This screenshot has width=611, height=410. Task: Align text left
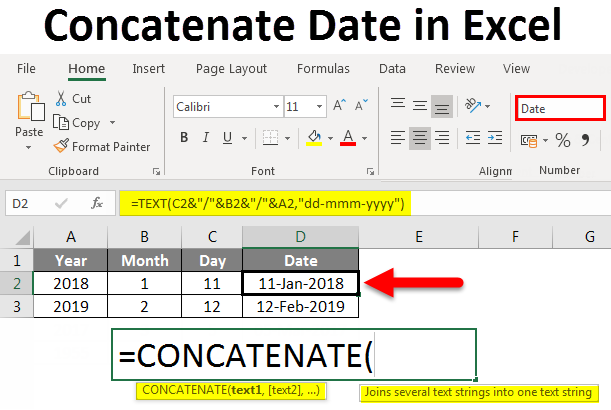tap(398, 138)
